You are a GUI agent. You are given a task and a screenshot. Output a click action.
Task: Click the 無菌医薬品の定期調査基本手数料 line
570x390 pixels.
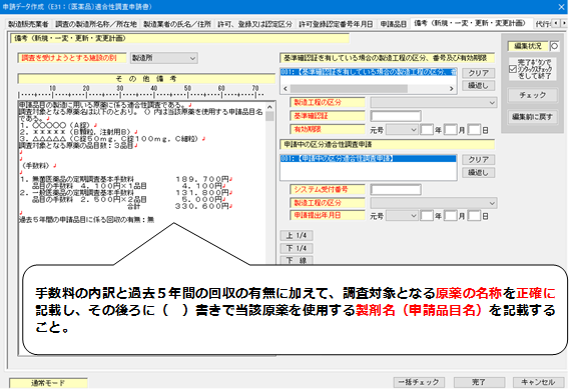pyautogui.click(x=124, y=179)
